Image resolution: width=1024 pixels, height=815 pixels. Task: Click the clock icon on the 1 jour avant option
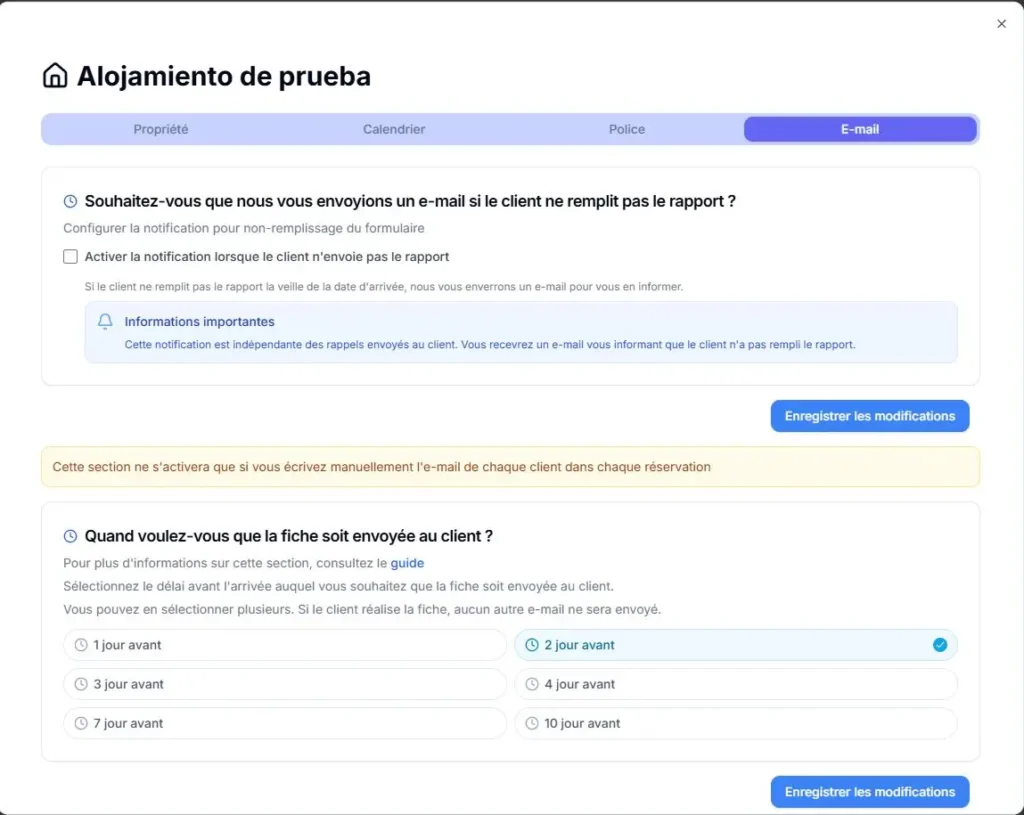point(80,645)
